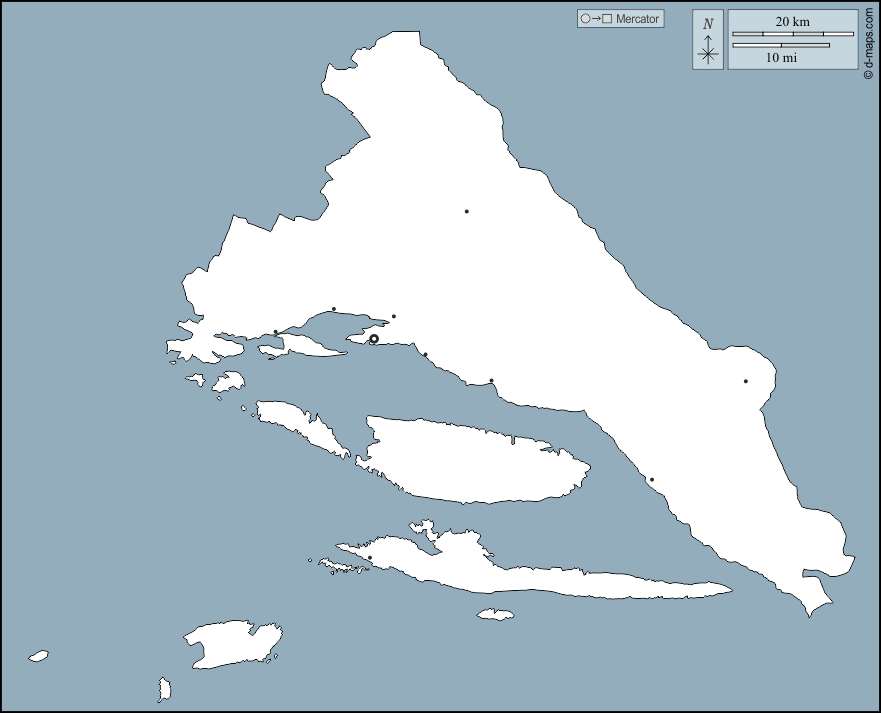Click the small islet at the far left edge
881x713 pixels.
point(38,656)
